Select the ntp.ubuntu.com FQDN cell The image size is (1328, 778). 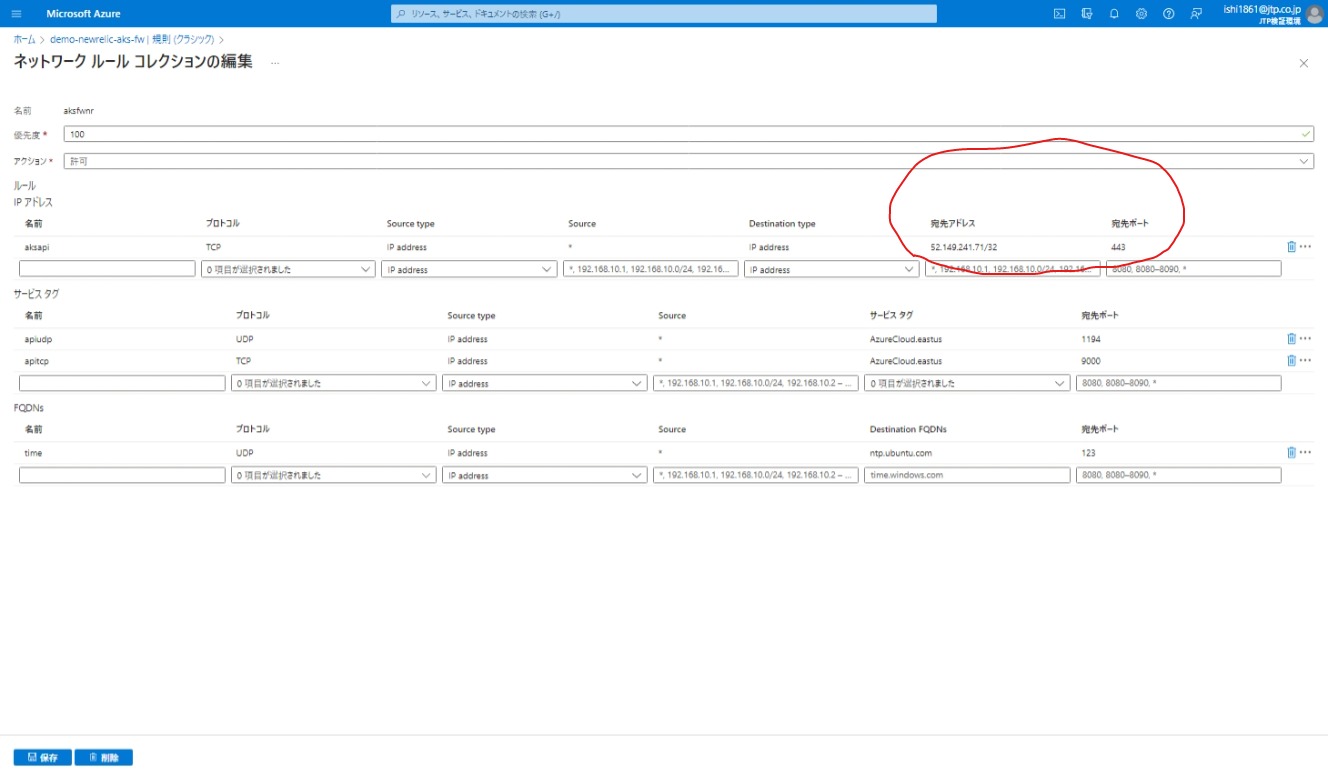[x=901, y=453]
